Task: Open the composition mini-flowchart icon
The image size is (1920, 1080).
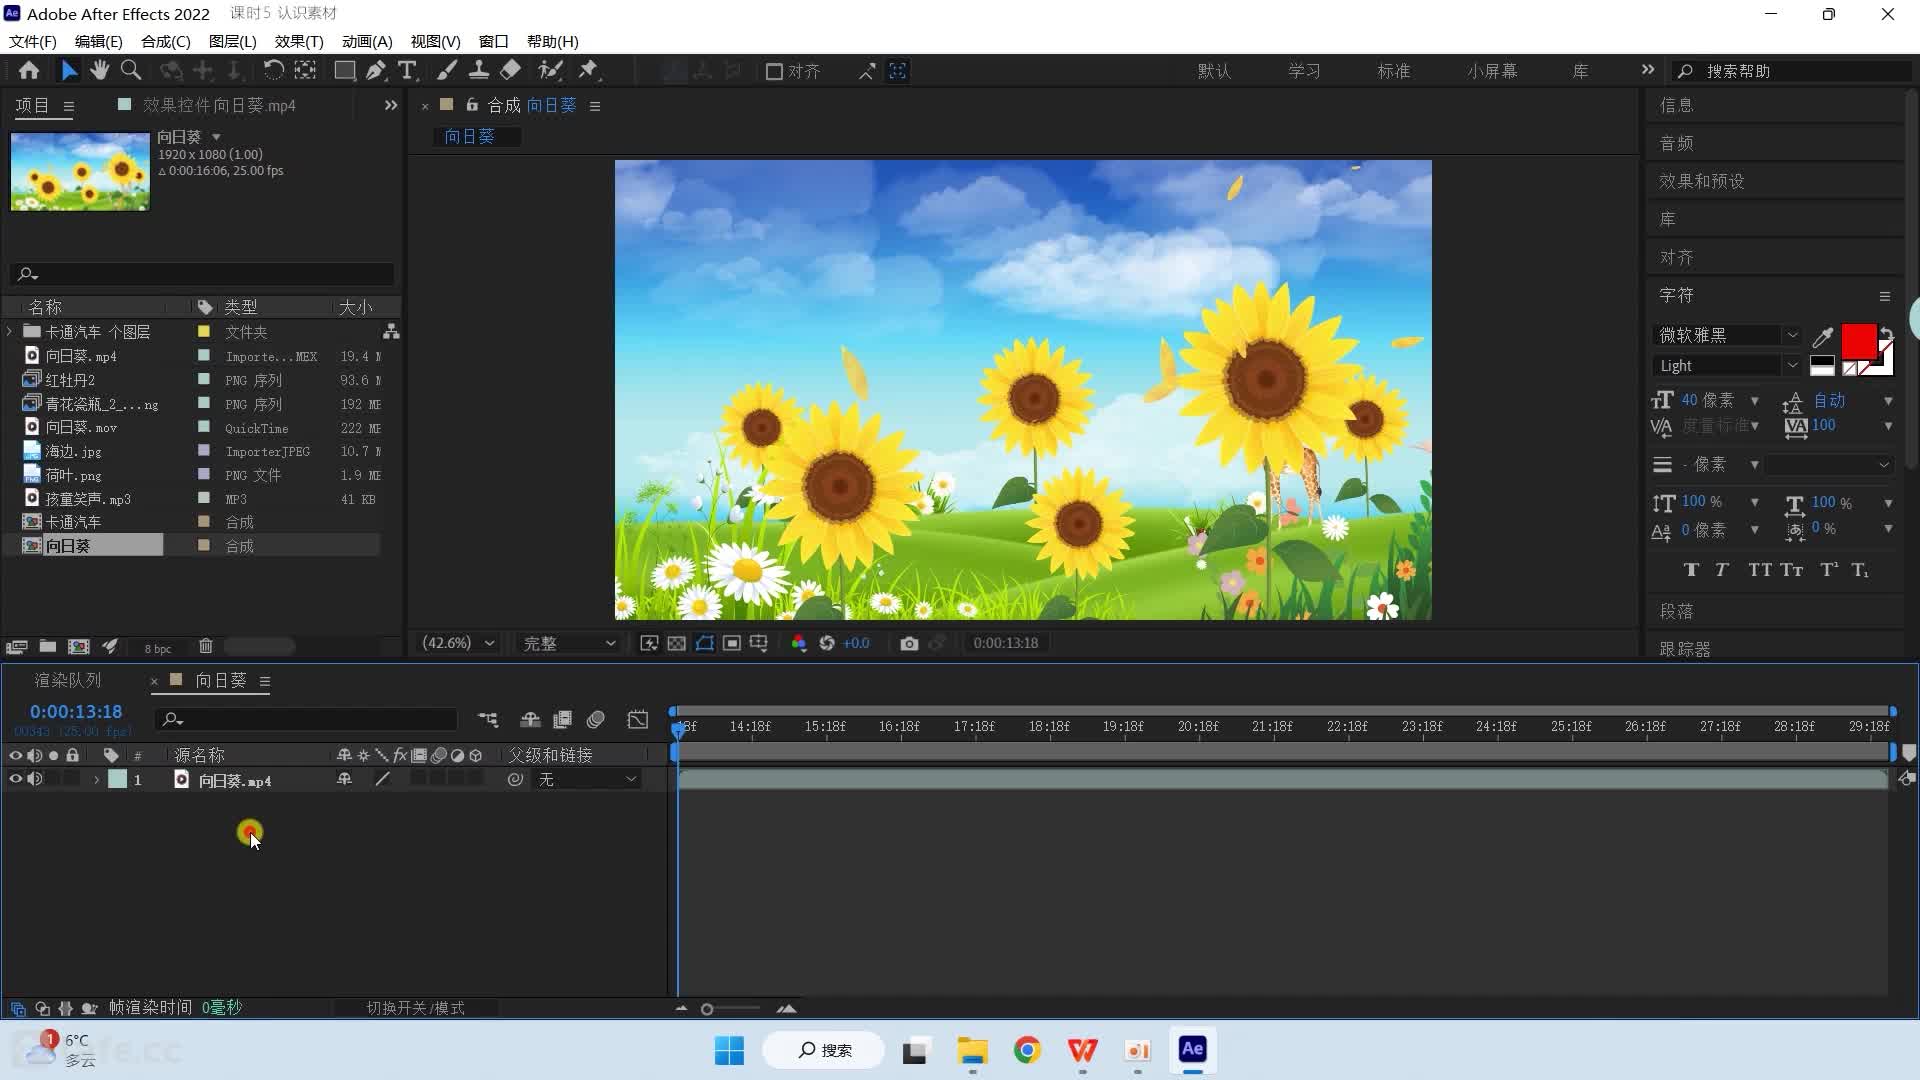Action: pyautogui.click(x=487, y=720)
